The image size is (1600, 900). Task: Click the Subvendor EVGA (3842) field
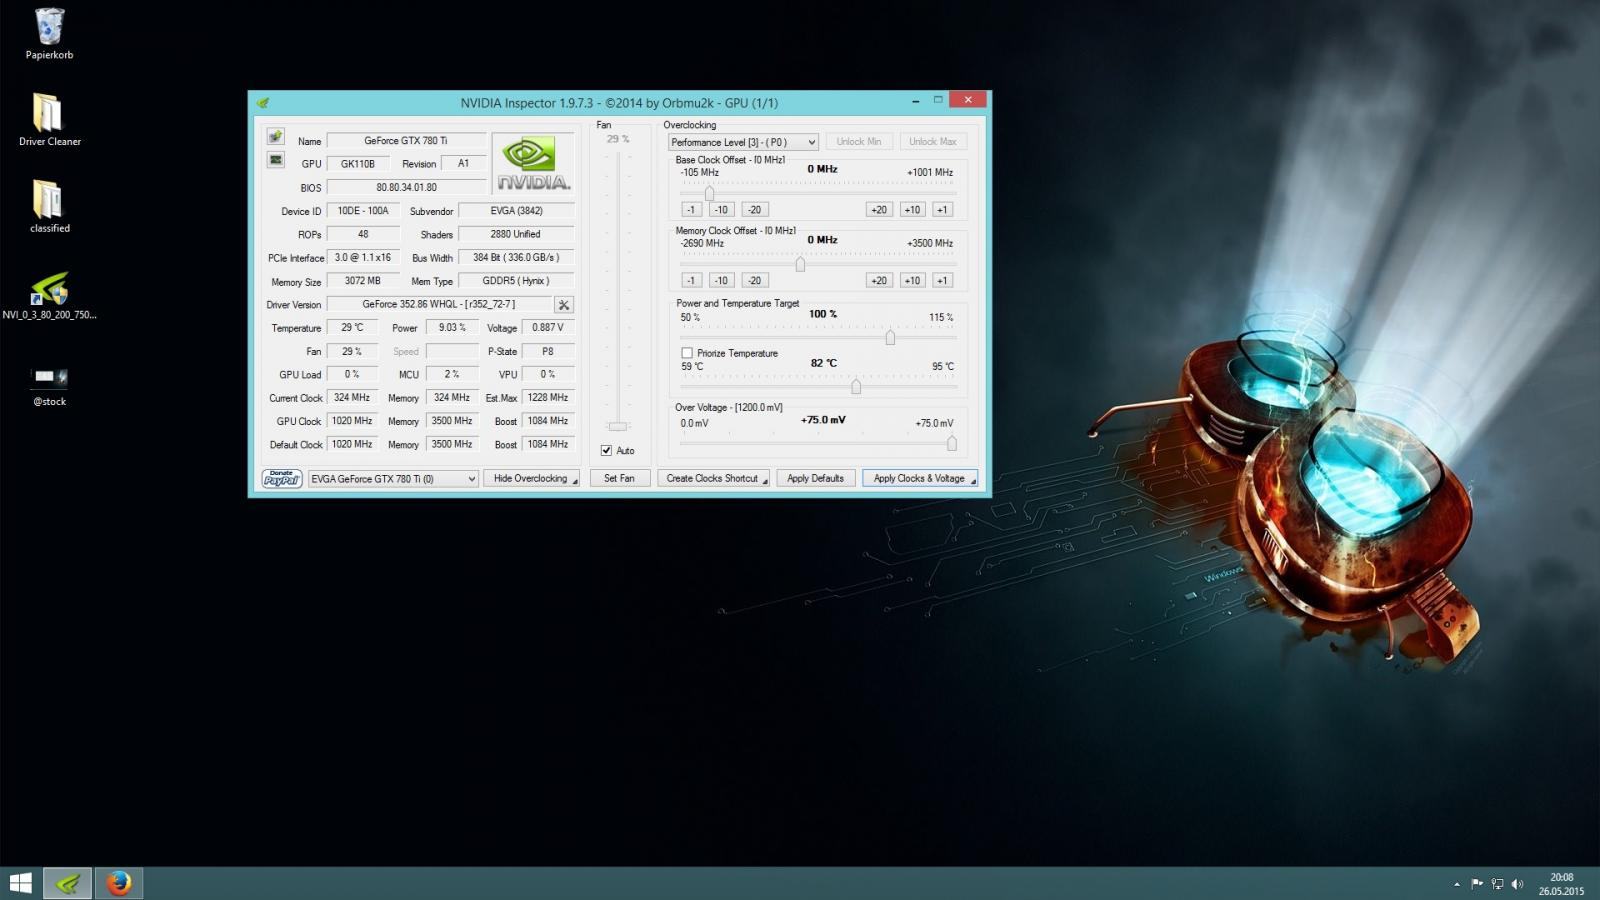click(516, 211)
